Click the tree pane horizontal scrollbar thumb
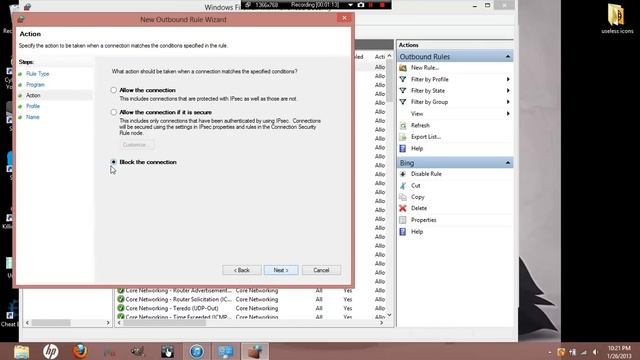The image size is (640, 360). (51, 323)
